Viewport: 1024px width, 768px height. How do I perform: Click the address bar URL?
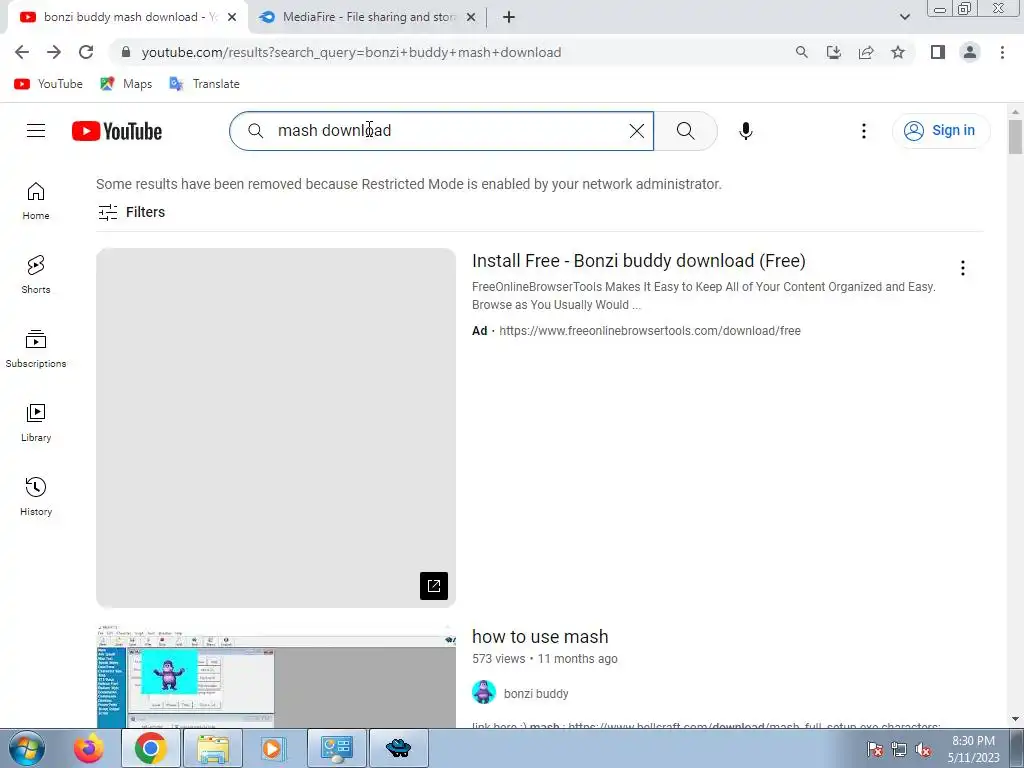pos(351,52)
